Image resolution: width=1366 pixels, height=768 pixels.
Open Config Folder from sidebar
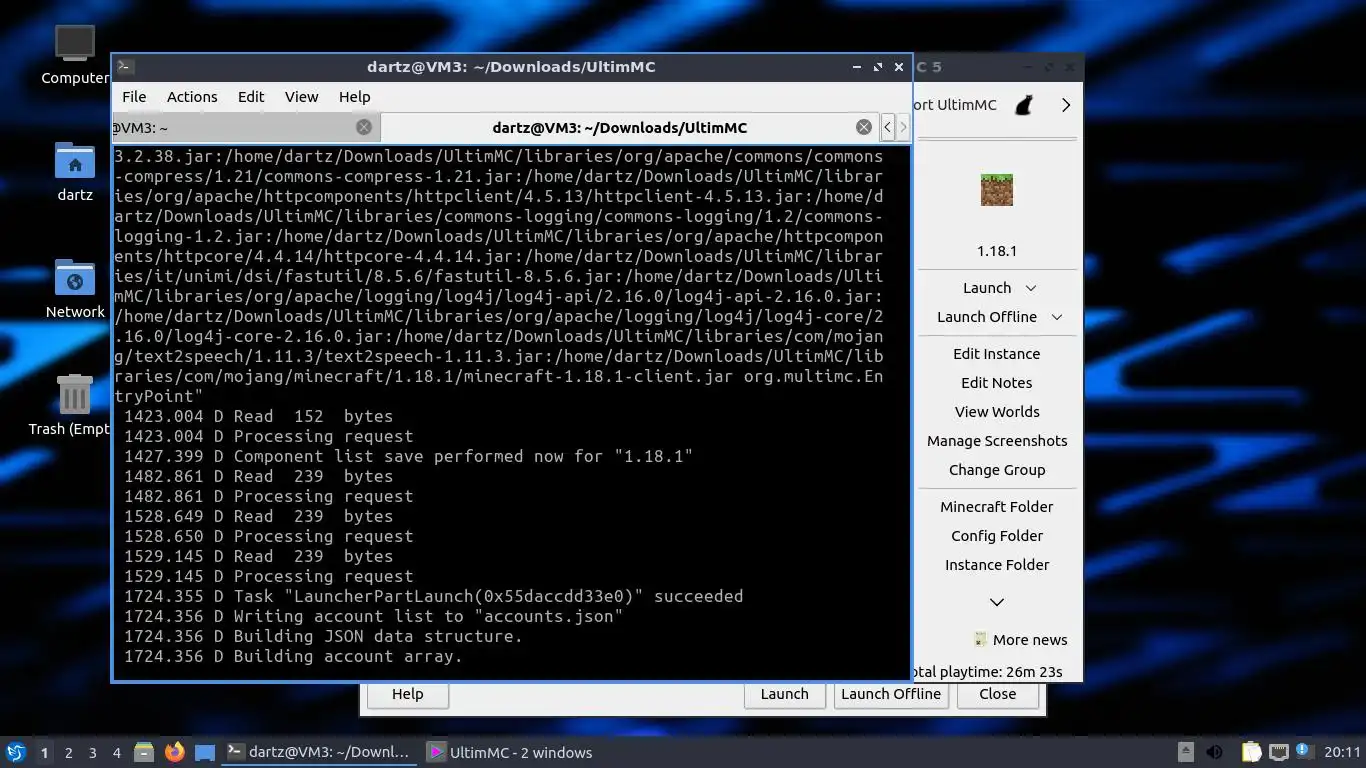click(x=997, y=536)
